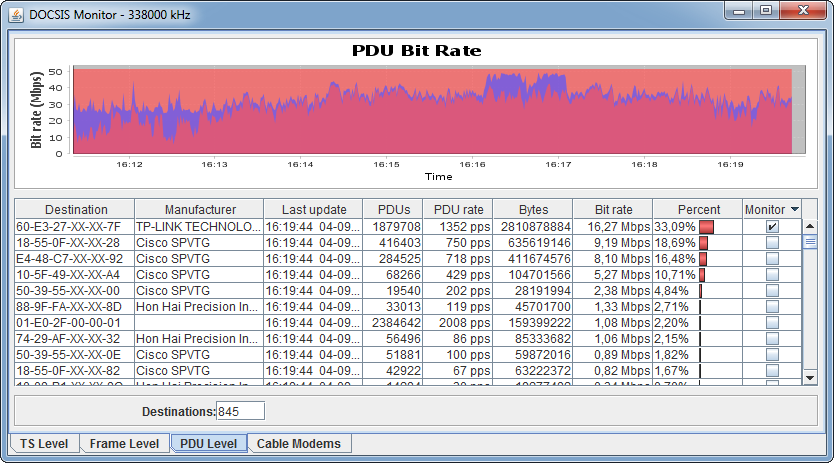The height and width of the screenshot is (463, 834).
Task: Click the table scrollbar down arrow
Action: [810, 378]
